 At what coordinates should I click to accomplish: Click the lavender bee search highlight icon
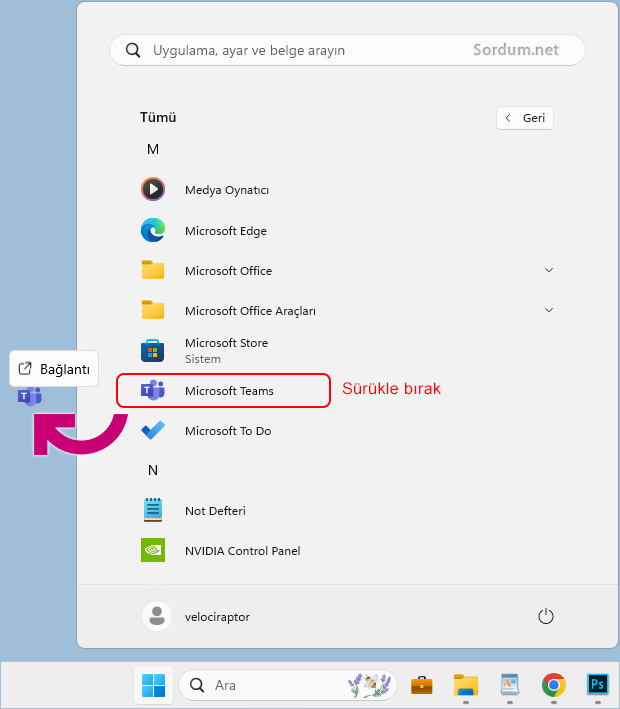(x=369, y=685)
